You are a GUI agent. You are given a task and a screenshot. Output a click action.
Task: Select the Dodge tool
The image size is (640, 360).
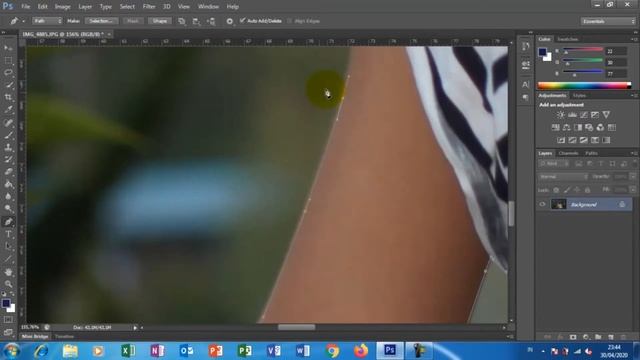8,209
